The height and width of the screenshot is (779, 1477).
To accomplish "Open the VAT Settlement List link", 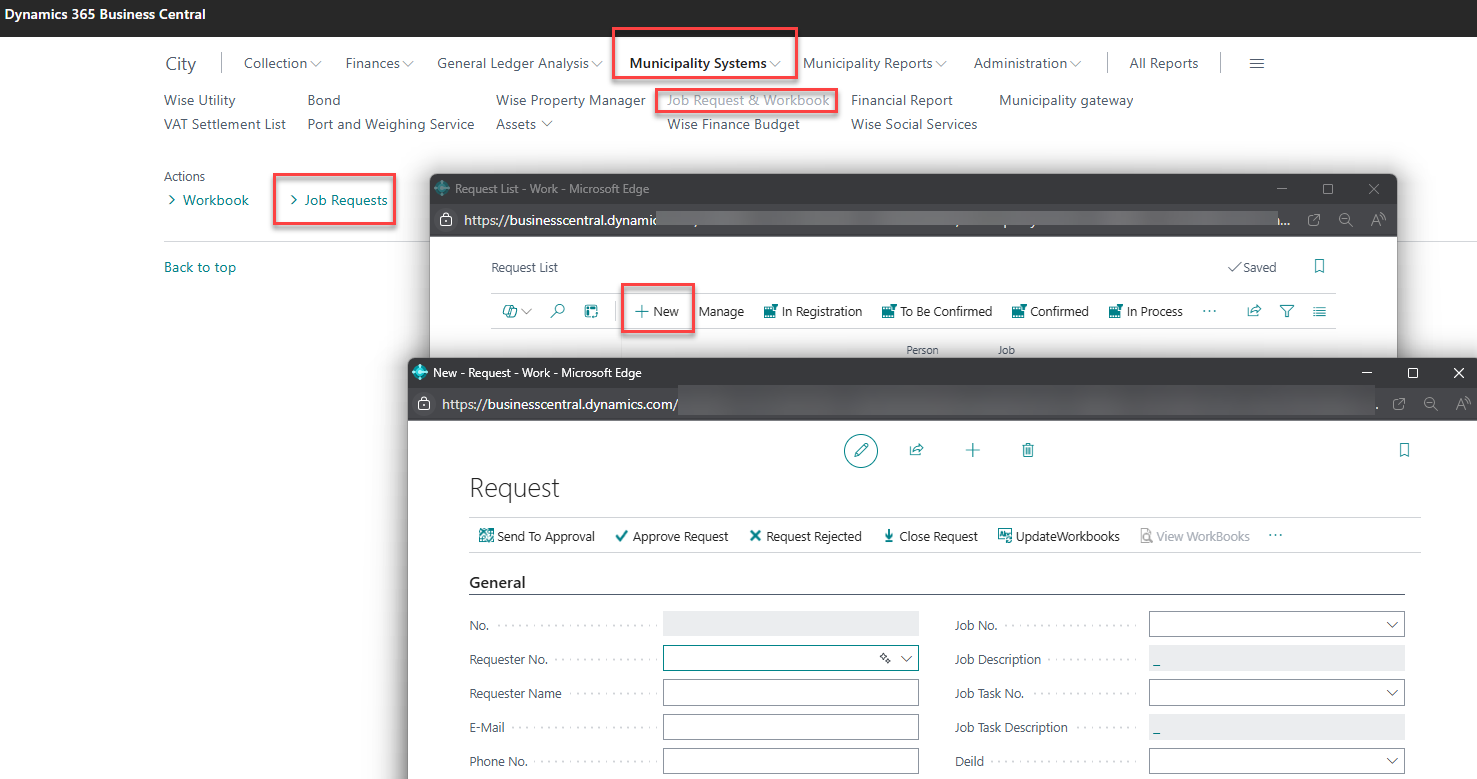I will pos(225,124).
